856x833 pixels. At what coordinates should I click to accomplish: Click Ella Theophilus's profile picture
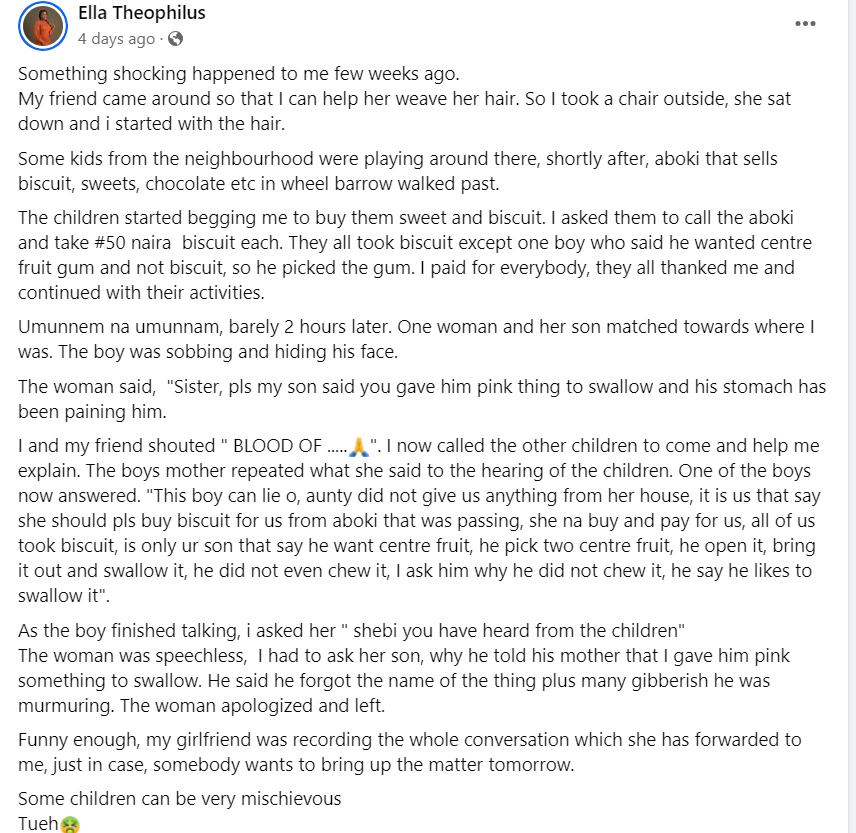43,27
